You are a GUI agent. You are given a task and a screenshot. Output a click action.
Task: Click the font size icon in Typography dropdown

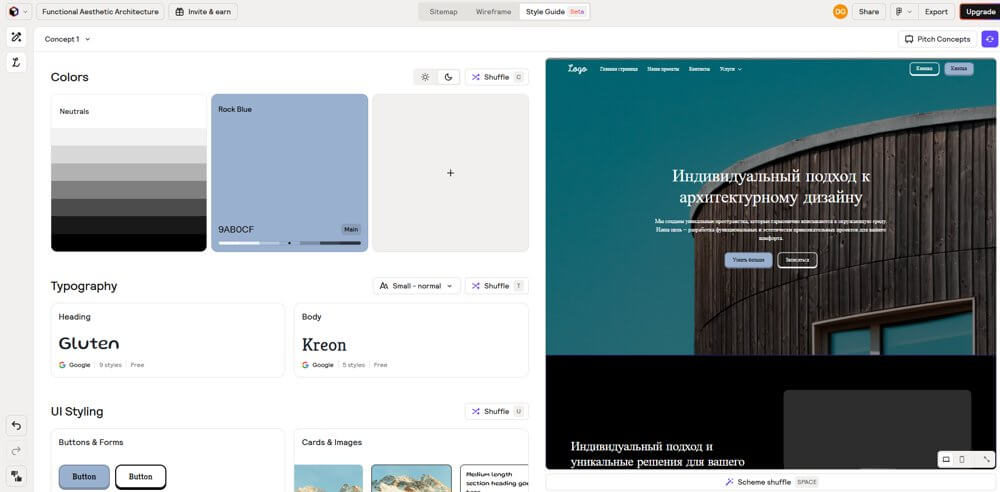pyautogui.click(x=384, y=286)
